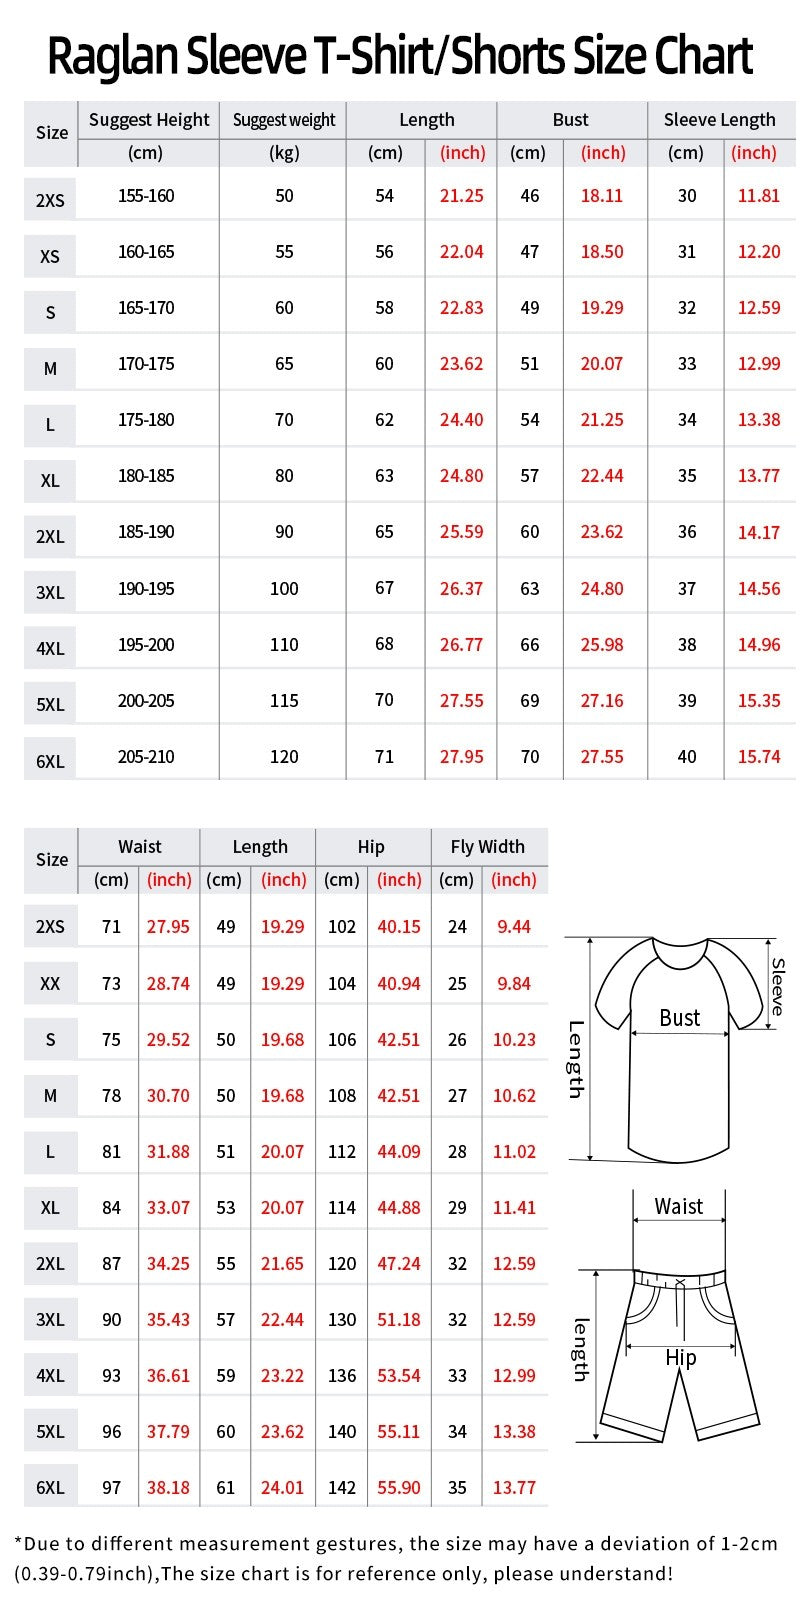This screenshot has height=1606, width=800.
Task: Click the measurement deviation disclaimer note
Action: click(396, 1559)
